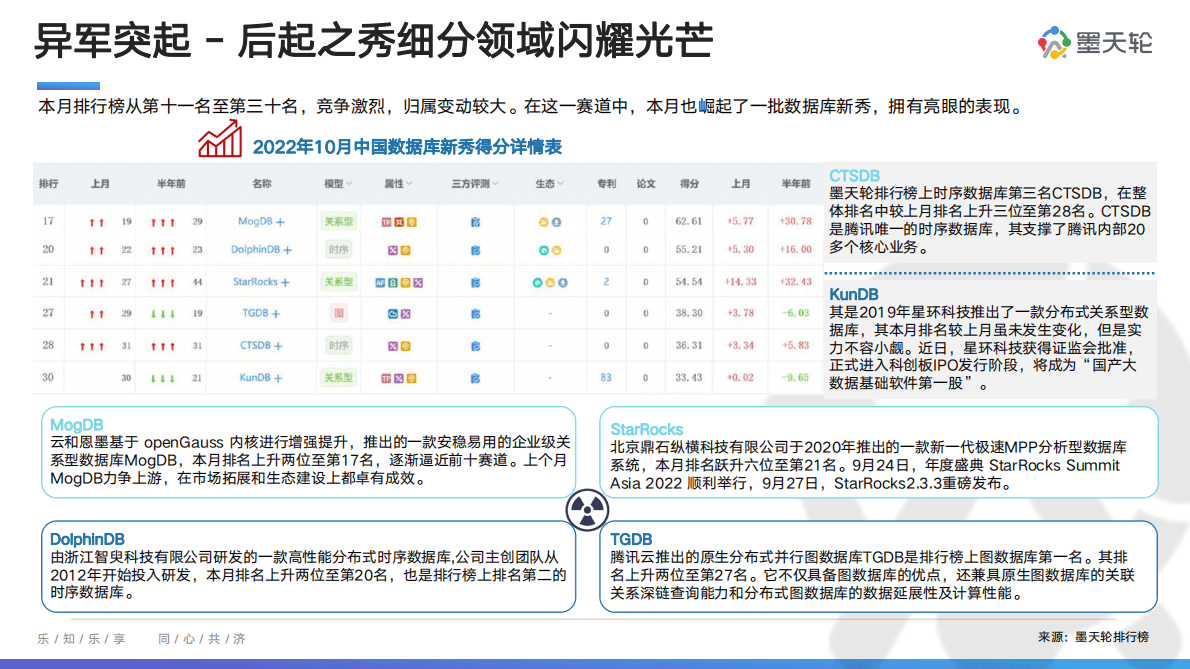This screenshot has height=669, width=1190.
Task: Click the 关系型 model tag in the KunDB row
Action: [x=339, y=378]
